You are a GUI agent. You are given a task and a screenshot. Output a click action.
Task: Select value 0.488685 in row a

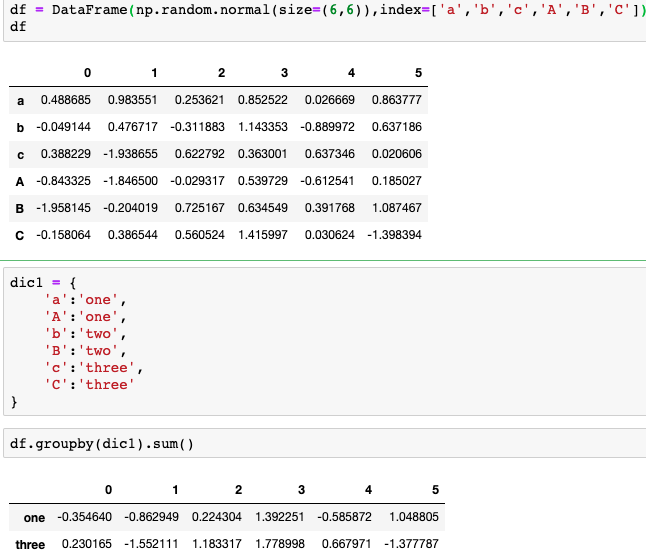66,100
